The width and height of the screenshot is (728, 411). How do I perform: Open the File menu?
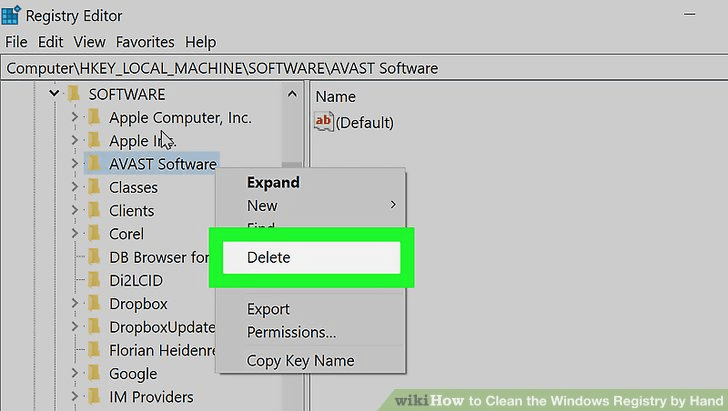pyautogui.click(x=16, y=42)
